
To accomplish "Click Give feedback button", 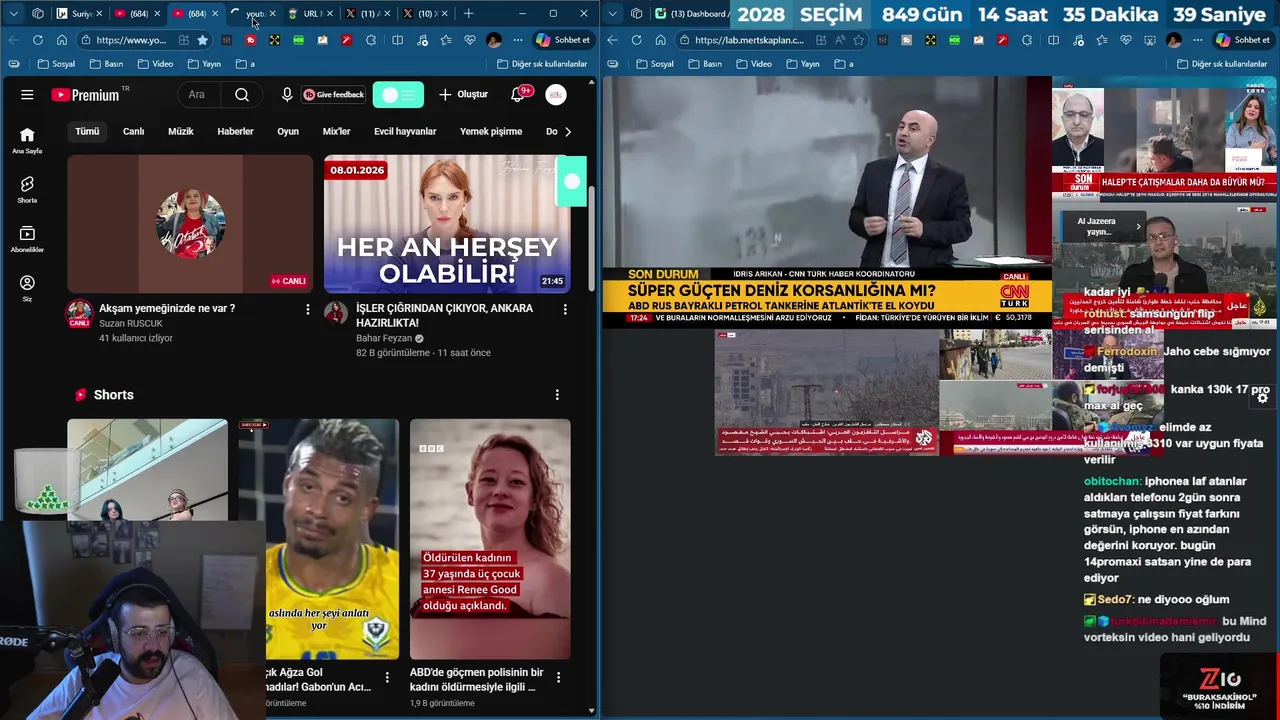I will click(x=334, y=95).
